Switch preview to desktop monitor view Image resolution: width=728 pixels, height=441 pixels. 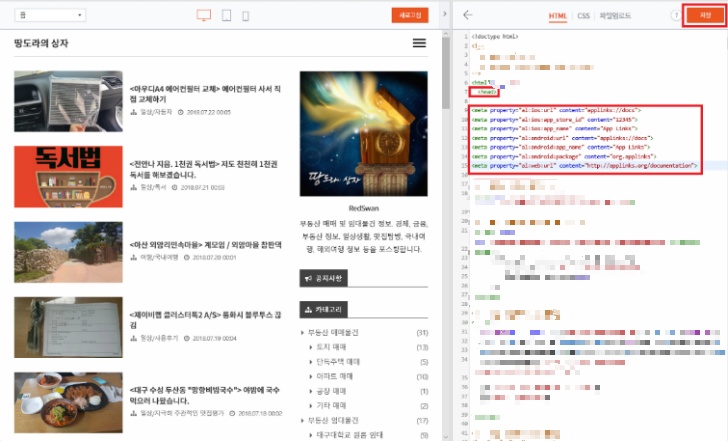tap(203, 15)
